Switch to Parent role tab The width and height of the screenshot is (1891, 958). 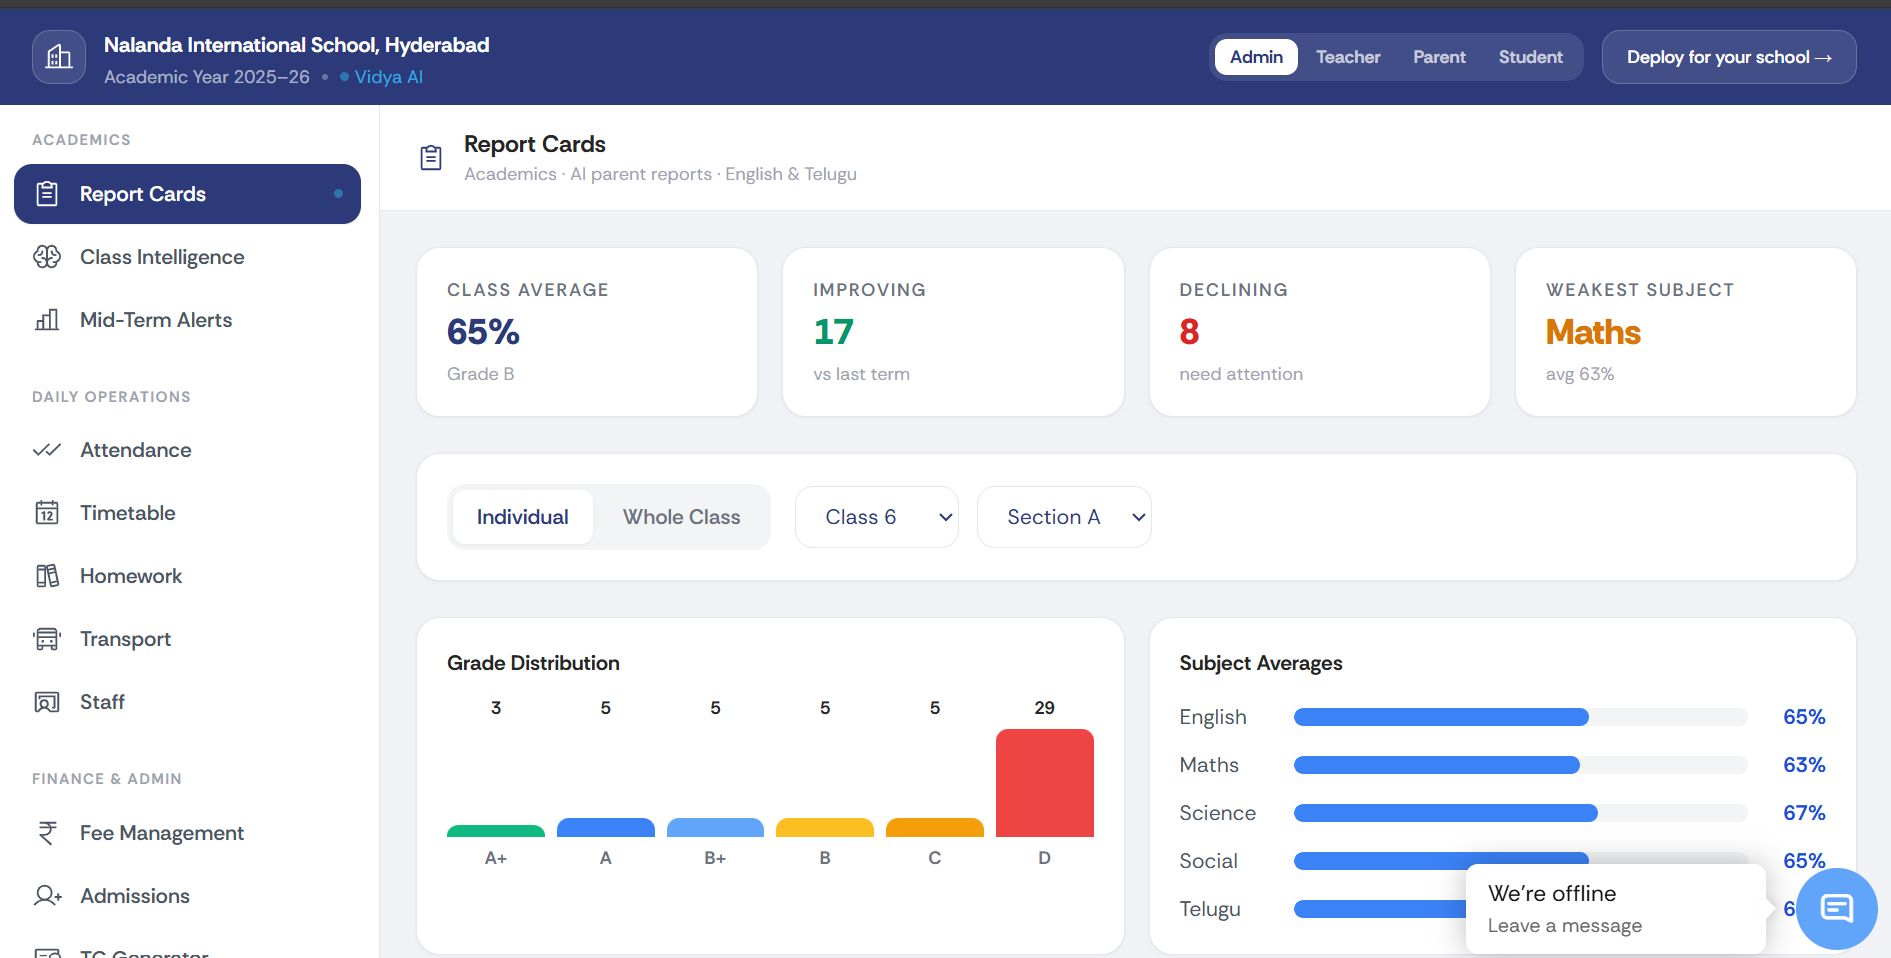click(x=1439, y=57)
